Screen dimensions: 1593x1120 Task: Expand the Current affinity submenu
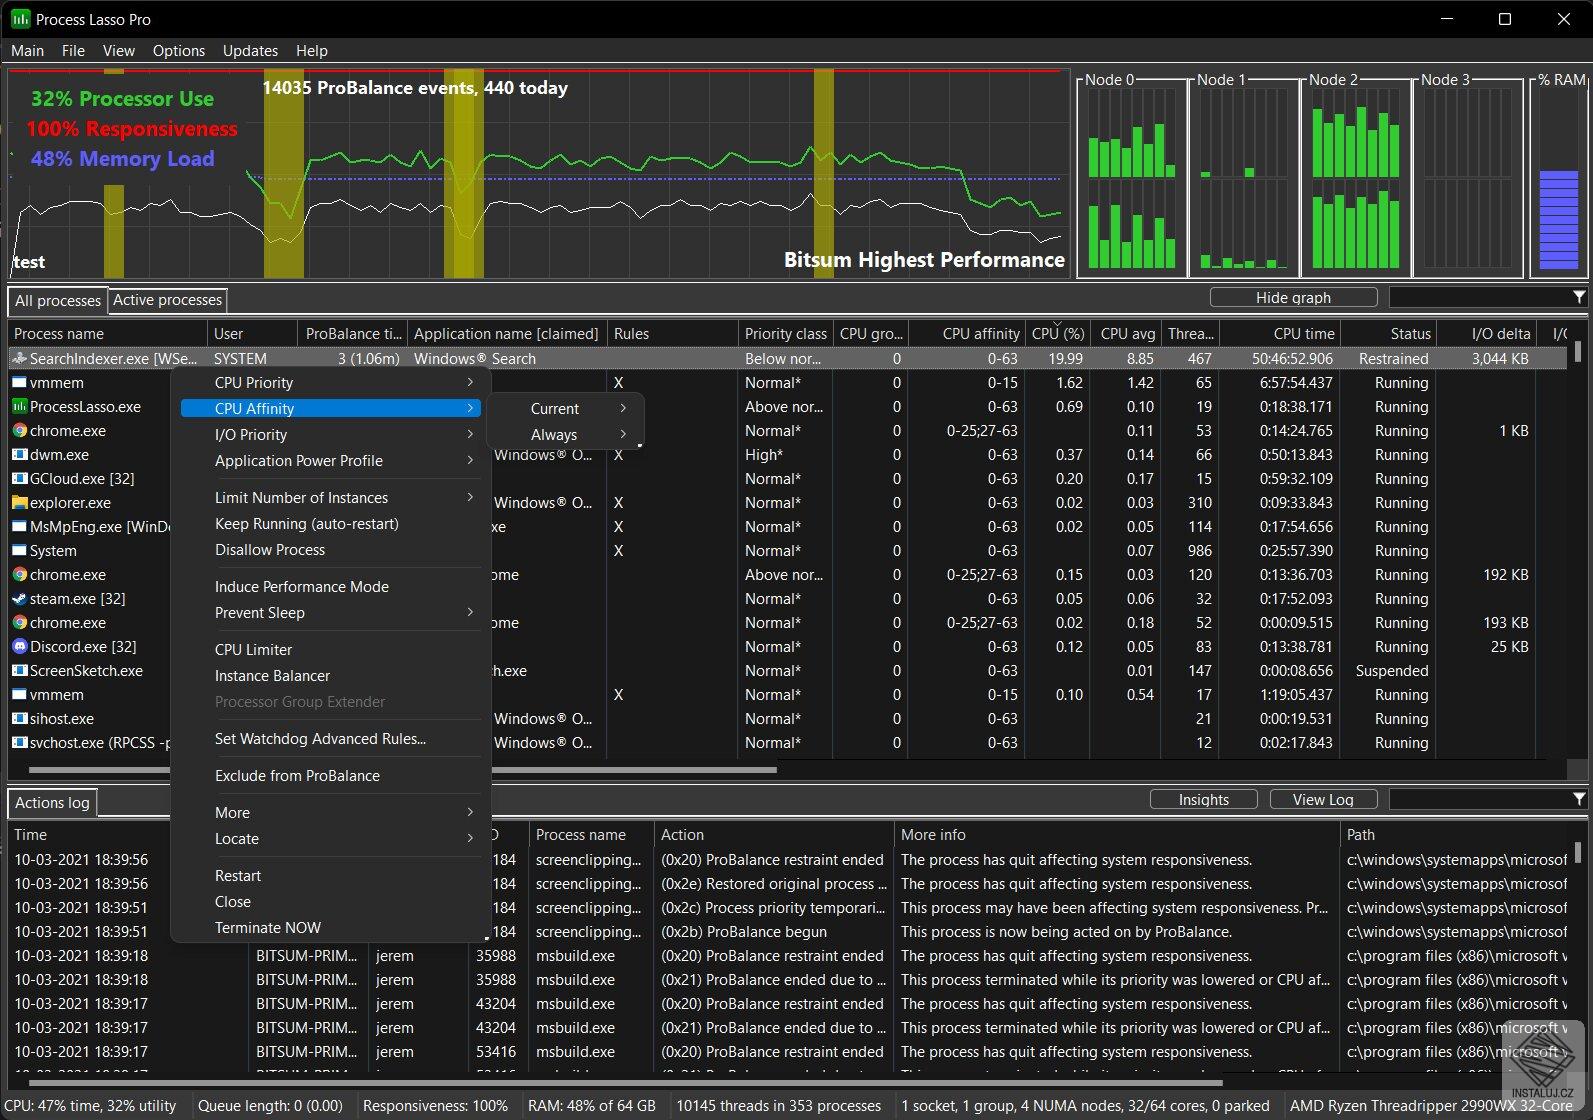click(565, 408)
